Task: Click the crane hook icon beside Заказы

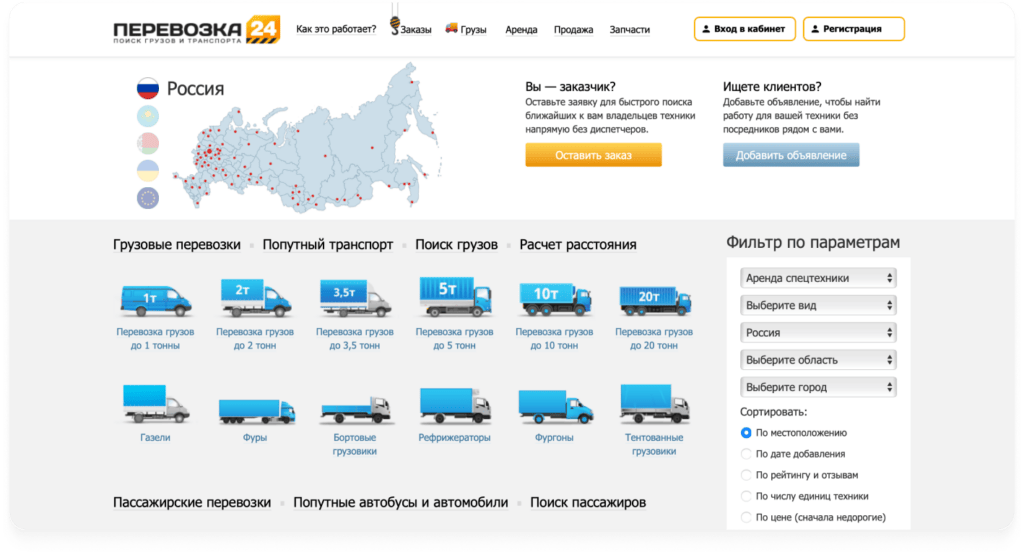Action: (394, 26)
